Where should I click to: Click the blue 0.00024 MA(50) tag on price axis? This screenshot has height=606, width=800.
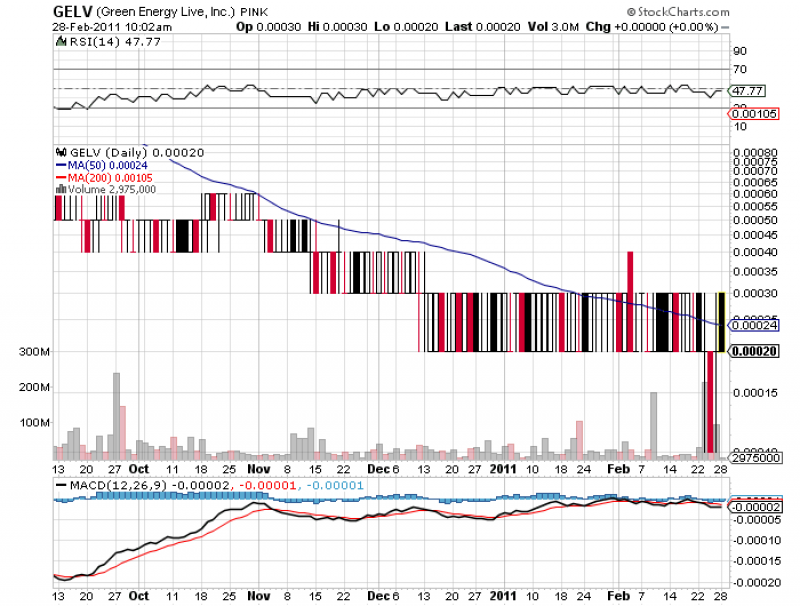[x=755, y=325]
